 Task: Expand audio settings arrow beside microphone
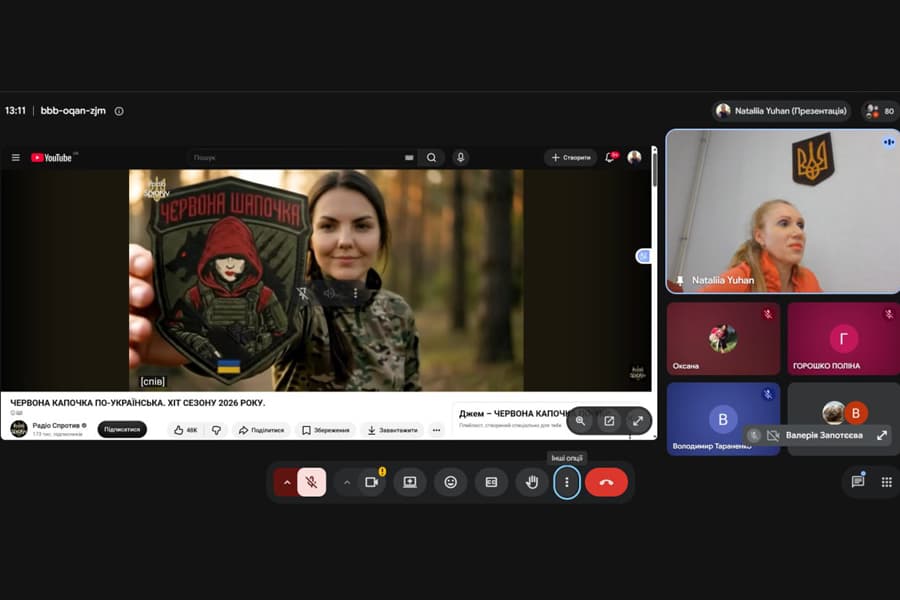click(286, 482)
